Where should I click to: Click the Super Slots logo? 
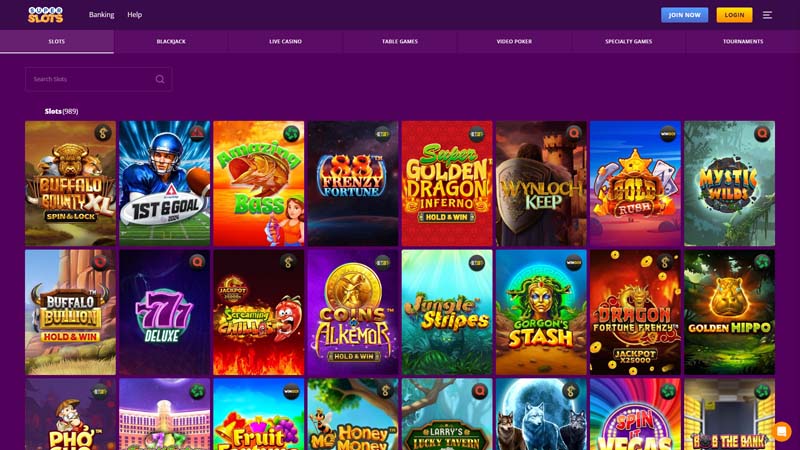coord(45,15)
